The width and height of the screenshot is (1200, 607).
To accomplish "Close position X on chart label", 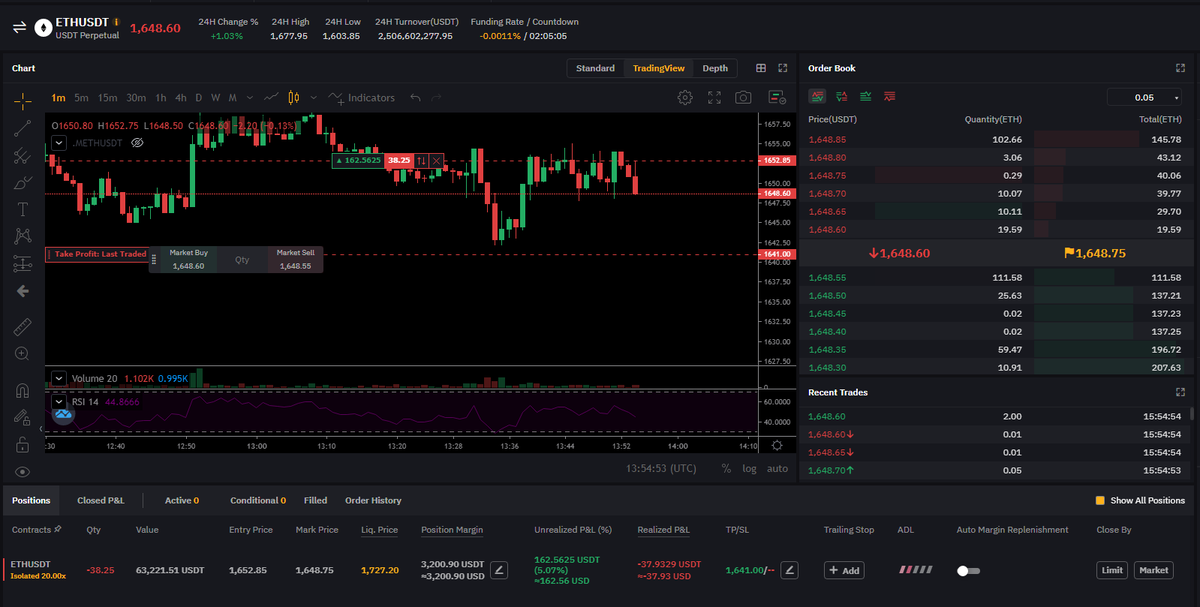I will pyautogui.click(x=437, y=160).
